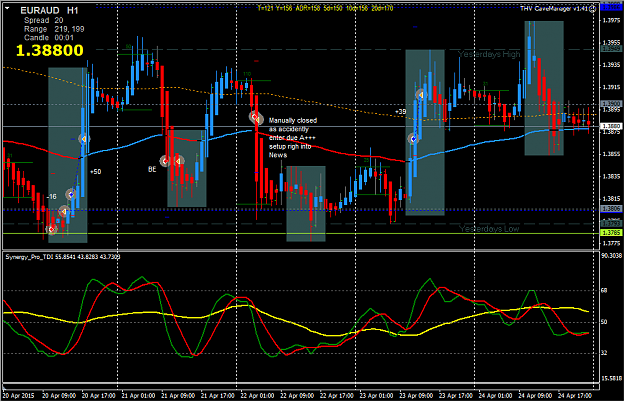Click the red trade marker on the green low line
This screenshot has height=402, width=625.
[x=51, y=229]
